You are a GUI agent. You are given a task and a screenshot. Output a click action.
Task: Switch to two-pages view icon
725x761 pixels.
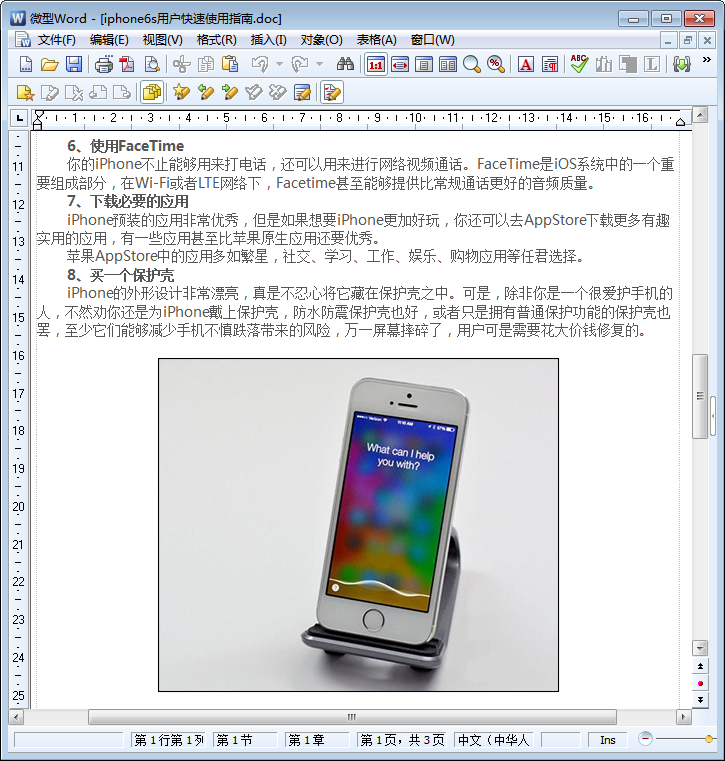coord(448,64)
